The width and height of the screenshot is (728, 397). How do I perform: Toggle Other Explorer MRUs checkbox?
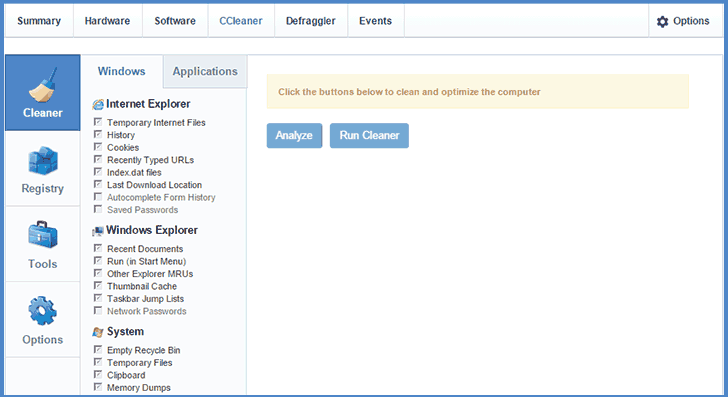click(98, 273)
